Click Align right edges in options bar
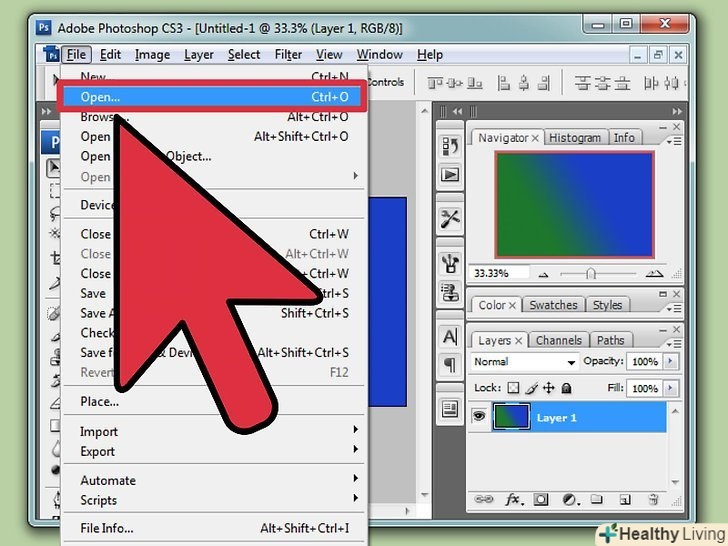Image resolution: width=728 pixels, height=546 pixels. (x=544, y=83)
